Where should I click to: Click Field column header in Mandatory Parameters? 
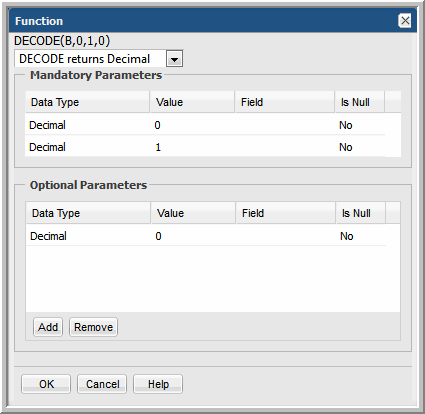click(x=285, y=102)
